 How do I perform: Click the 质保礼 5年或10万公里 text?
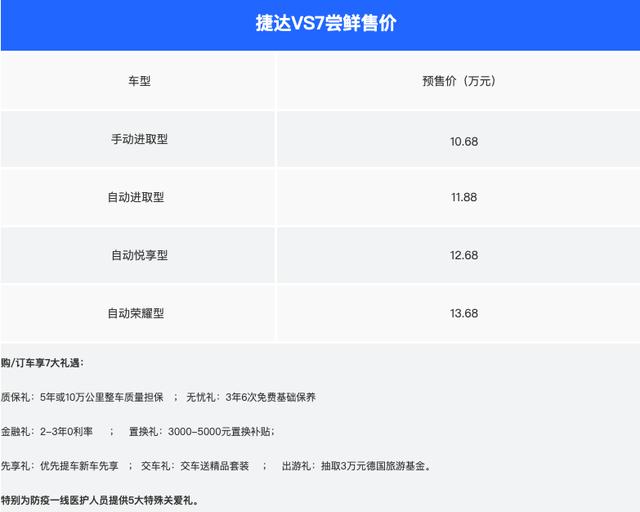coord(82,397)
